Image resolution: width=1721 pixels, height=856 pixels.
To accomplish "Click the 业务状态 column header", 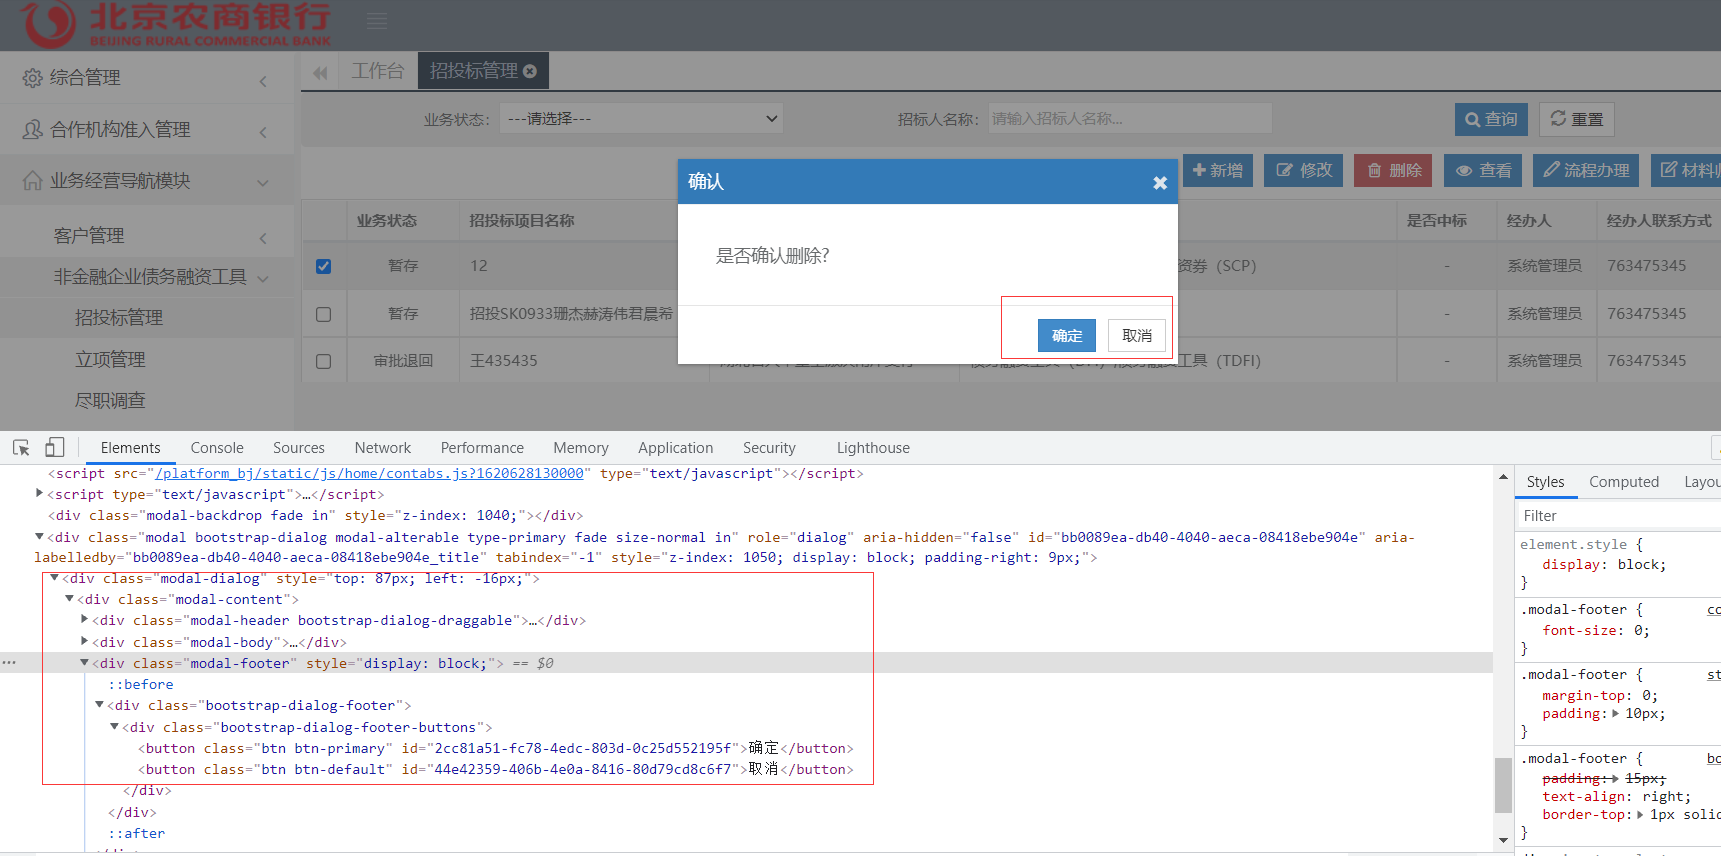I will click(x=387, y=221).
